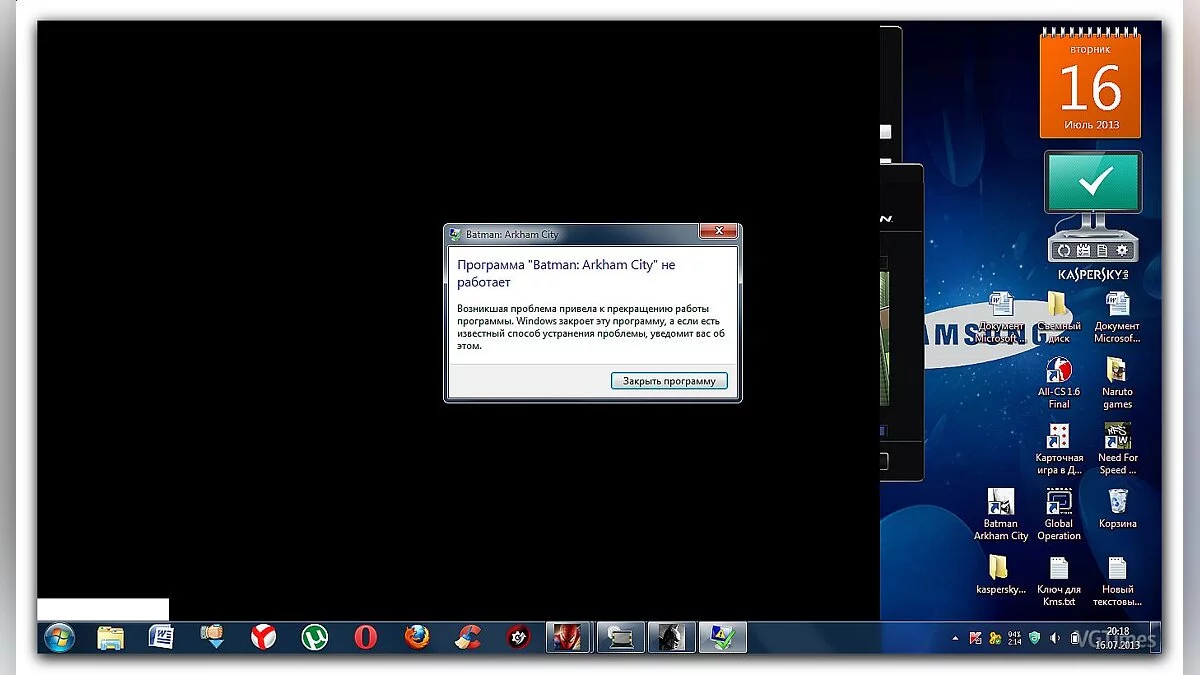
Task: Open the dark round gear taskbar icon
Action: (x=518, y=637)
